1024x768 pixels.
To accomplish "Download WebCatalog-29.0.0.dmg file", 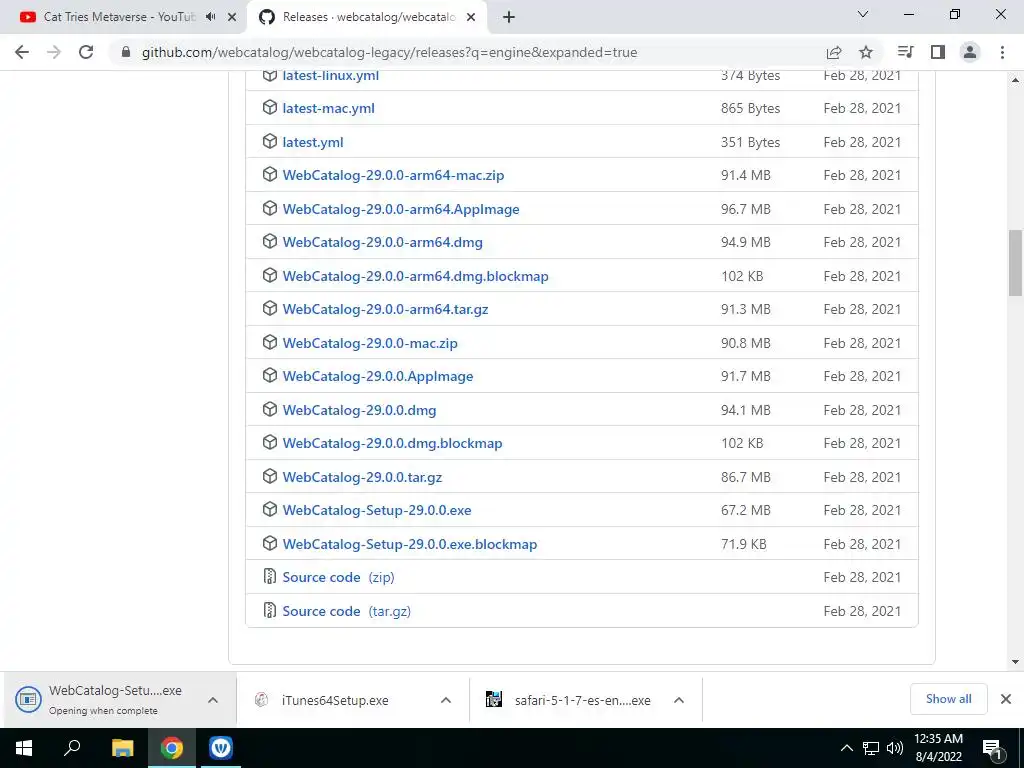I will click(x=359, y=410).
